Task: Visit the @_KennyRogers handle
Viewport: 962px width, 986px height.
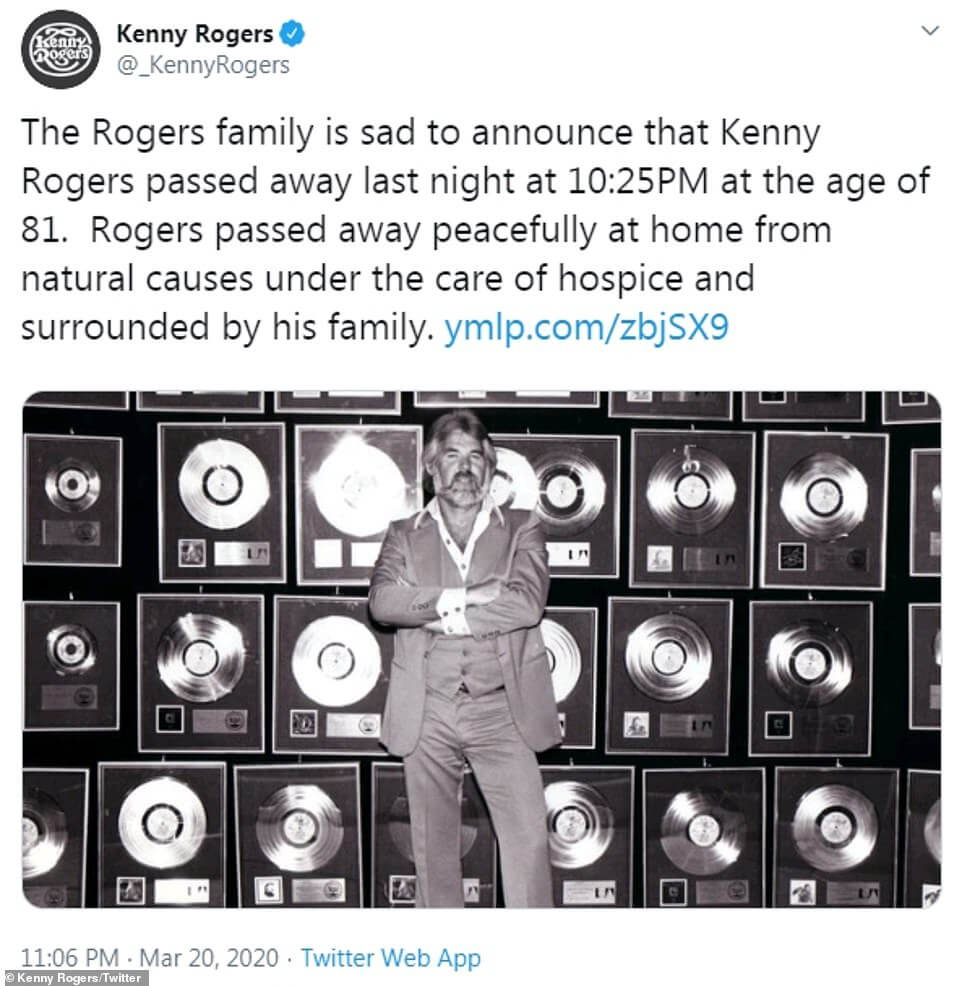Action: point(204,65)
